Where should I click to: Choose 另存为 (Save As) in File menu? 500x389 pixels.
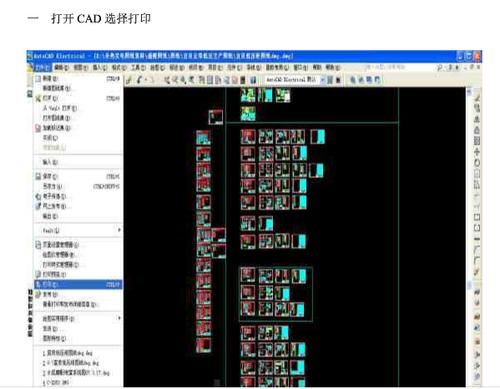click(78, 186)
